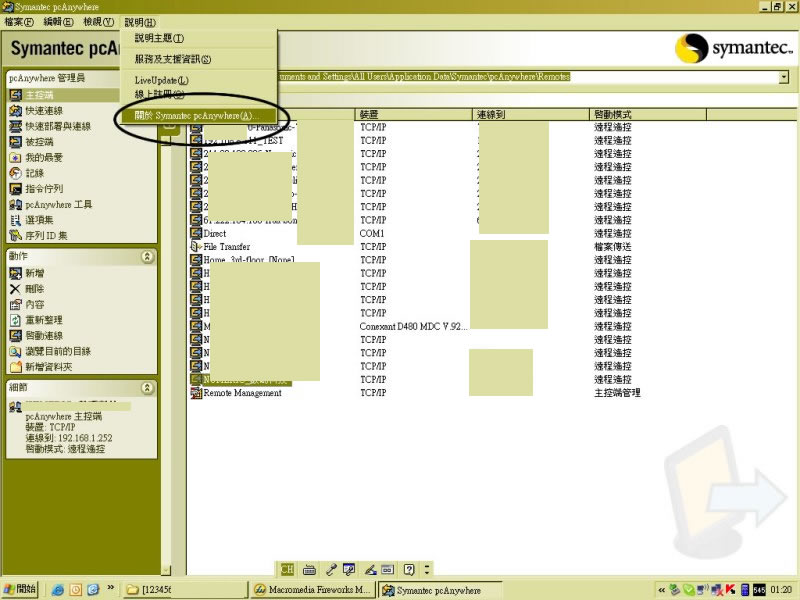The height and width of the screenshot is (600, 800).
Task: Open the remotes path dropdown arrow
Action: (x=784, y=77)
